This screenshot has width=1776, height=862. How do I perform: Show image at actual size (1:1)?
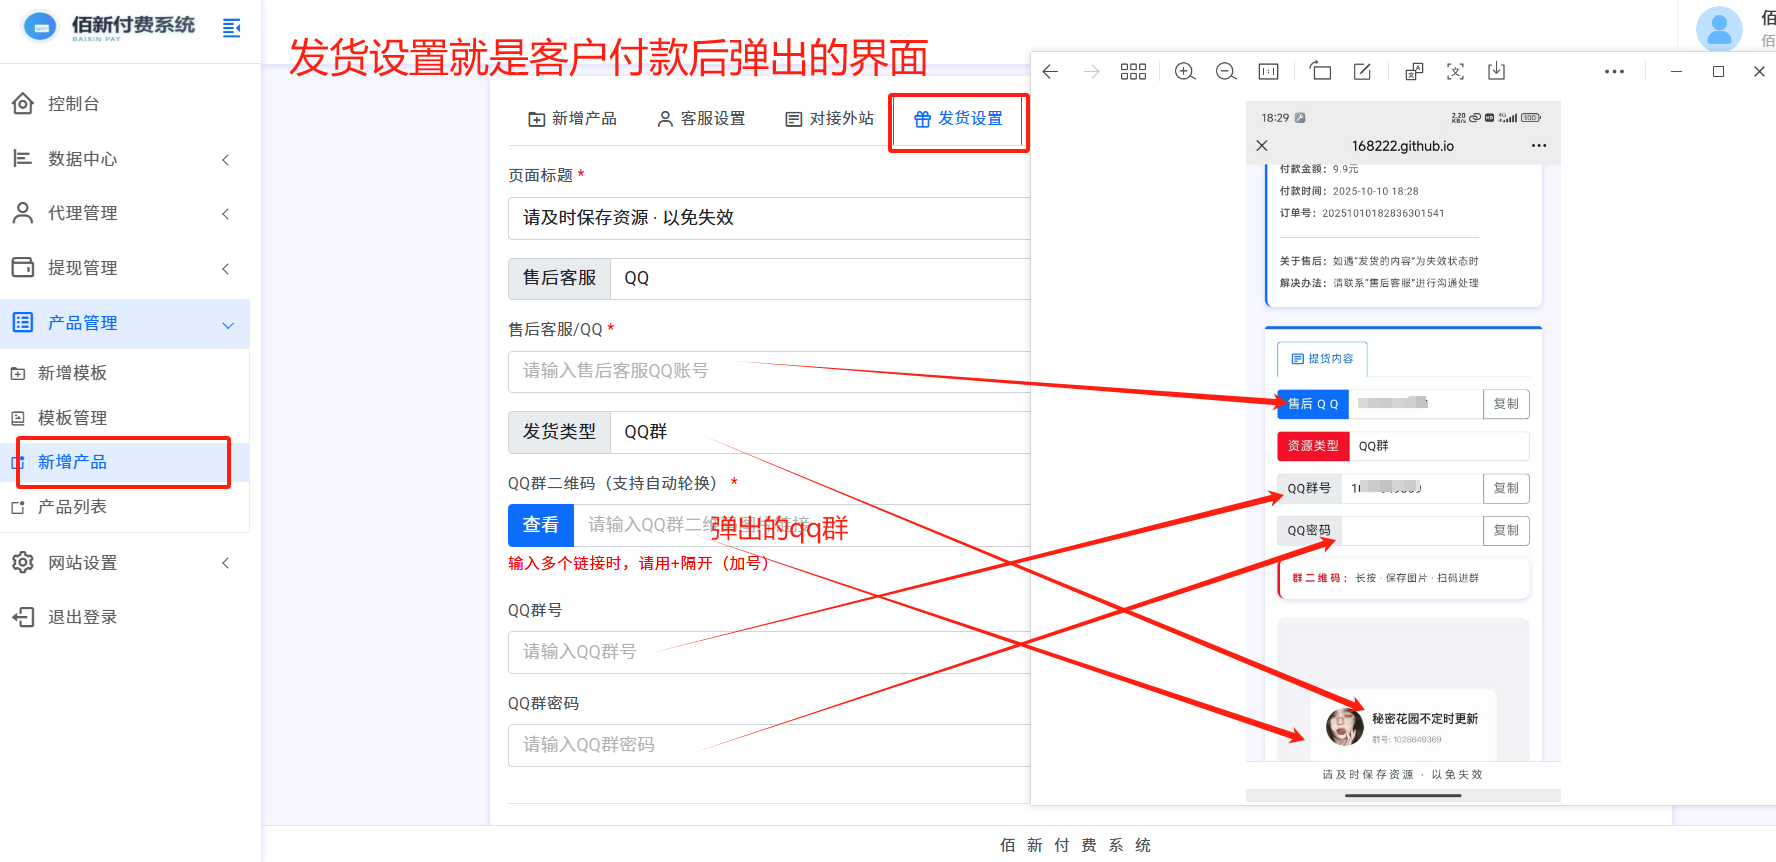coord(1268,72)
